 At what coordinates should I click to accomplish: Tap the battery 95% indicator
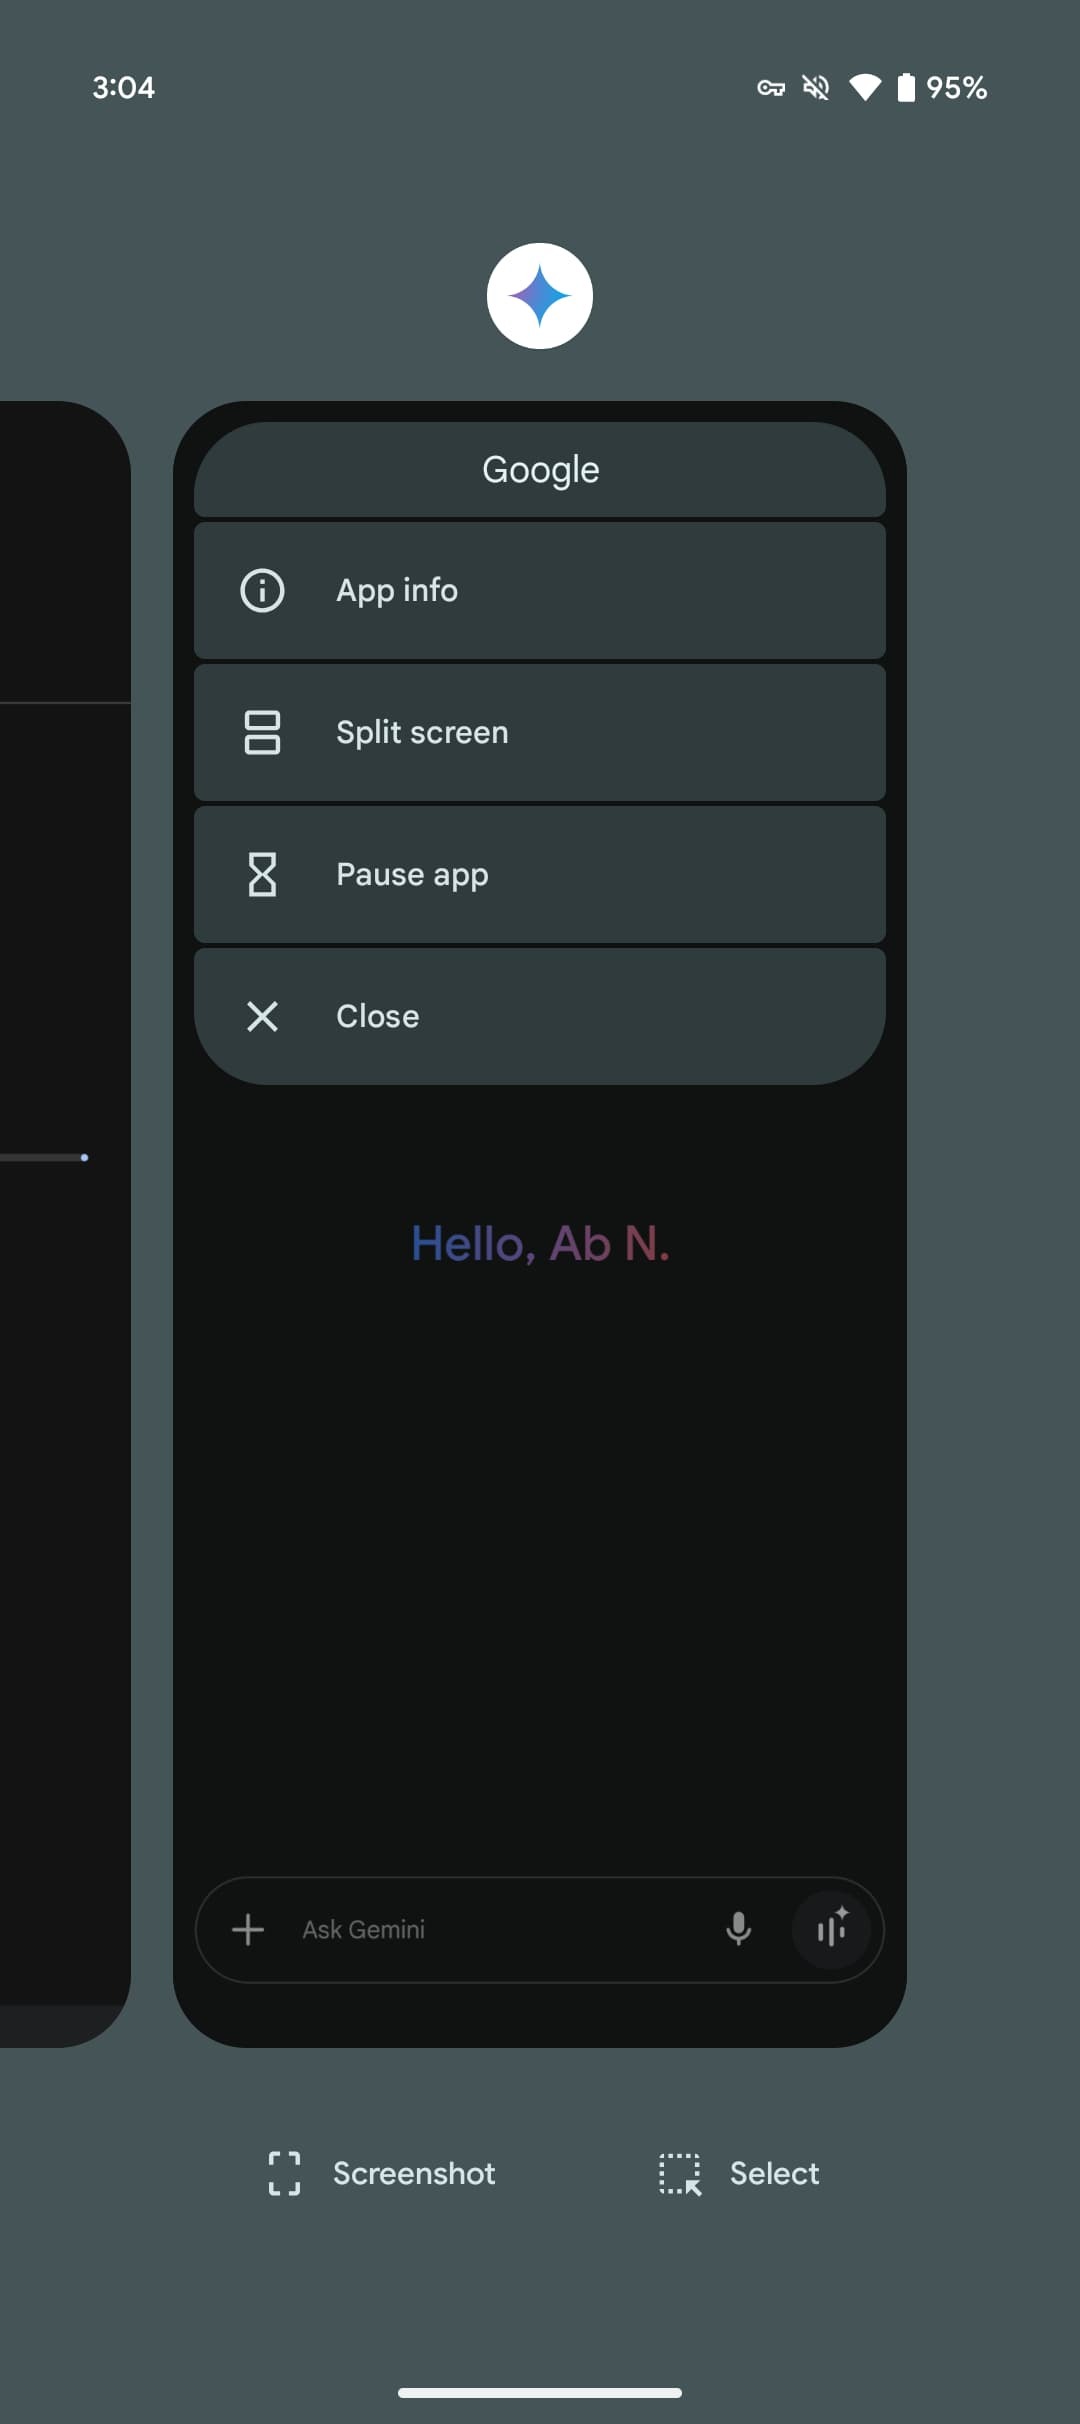click(942, 88)
